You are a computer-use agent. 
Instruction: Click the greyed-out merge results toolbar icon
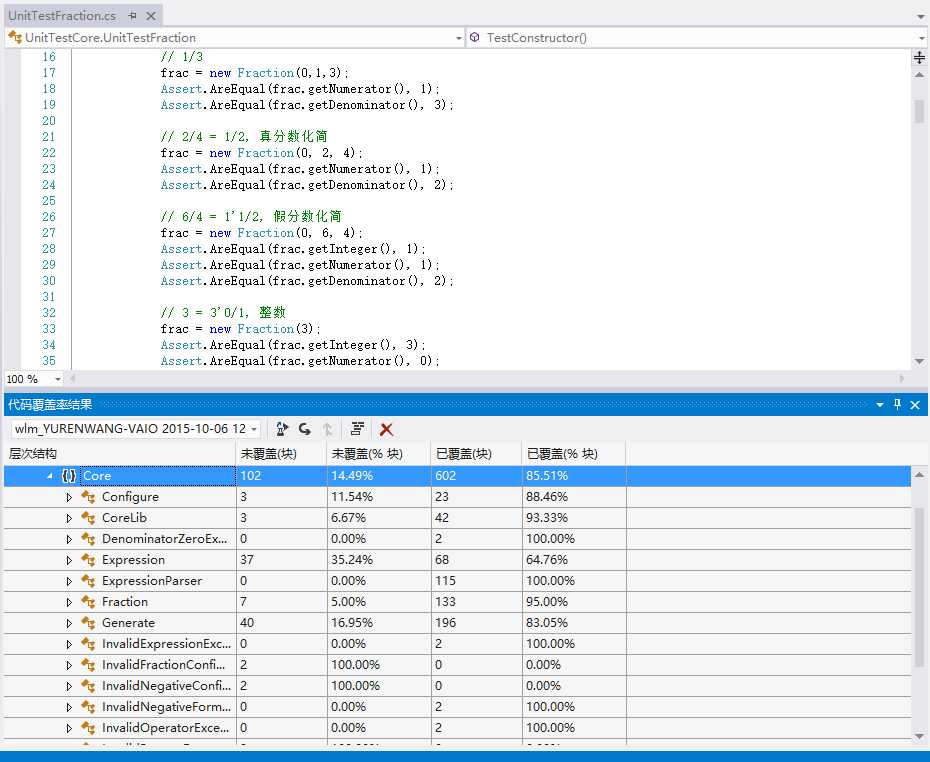click(x=328, y=429)
